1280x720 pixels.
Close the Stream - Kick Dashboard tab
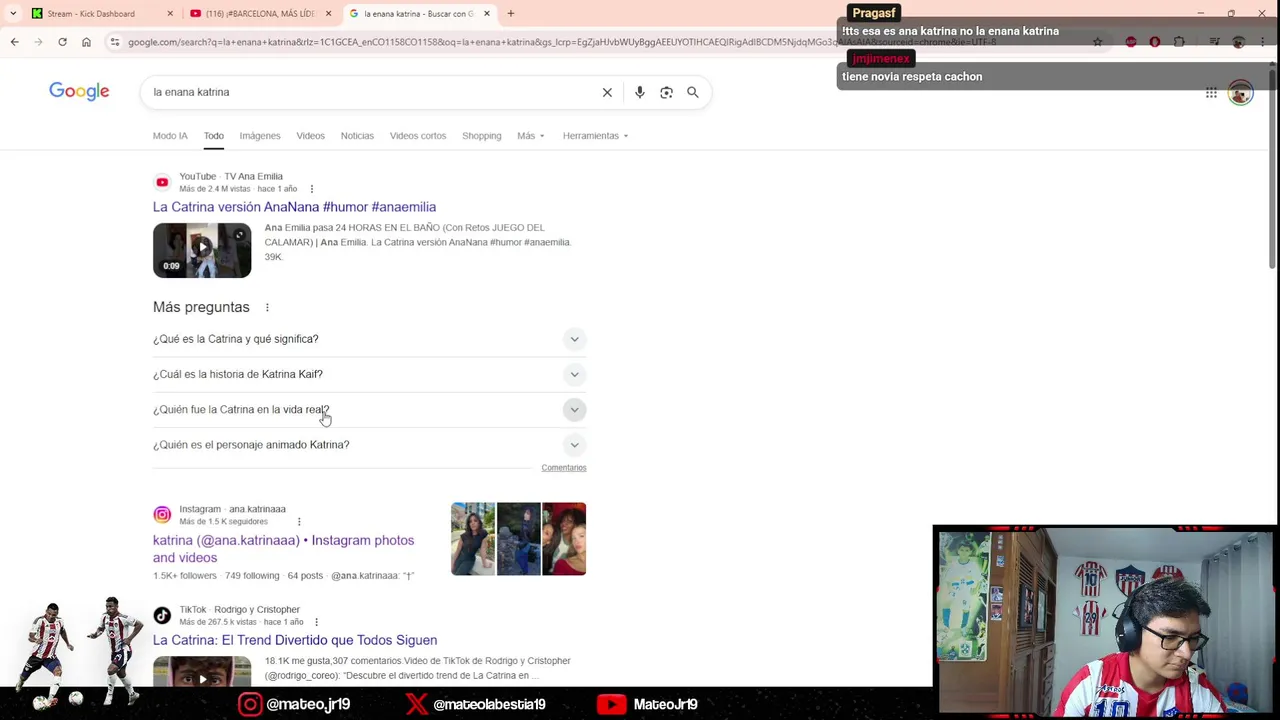click(170, 14)
